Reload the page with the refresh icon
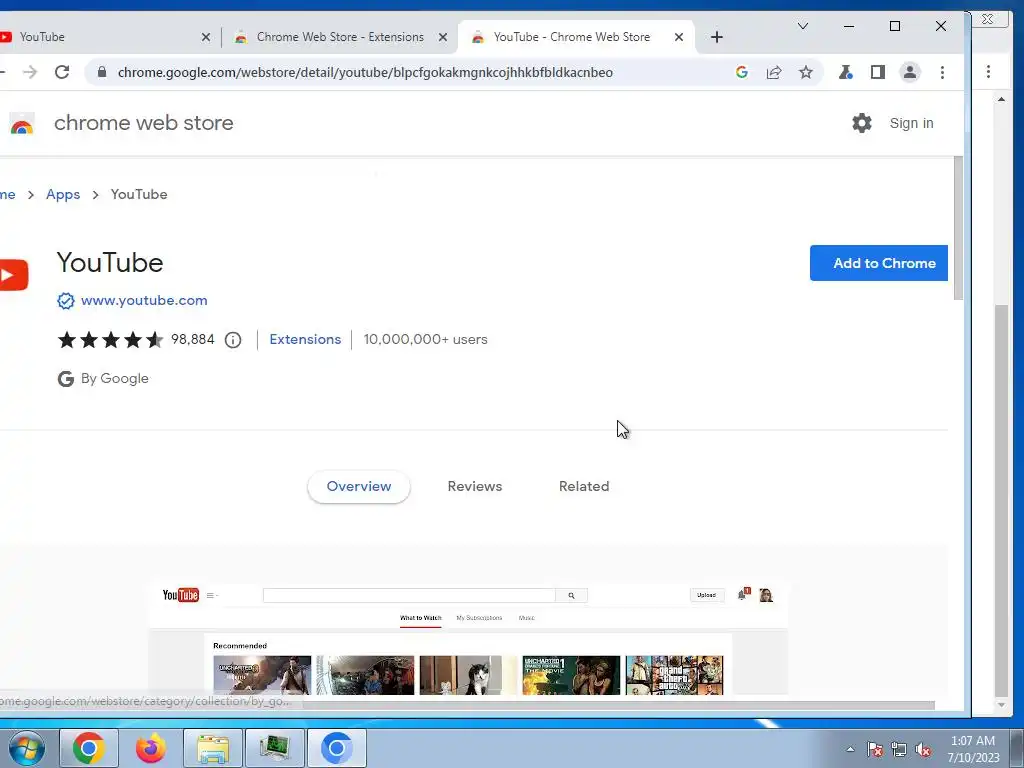The height and width of the screenshot is (768, 1024). (62, 72)
